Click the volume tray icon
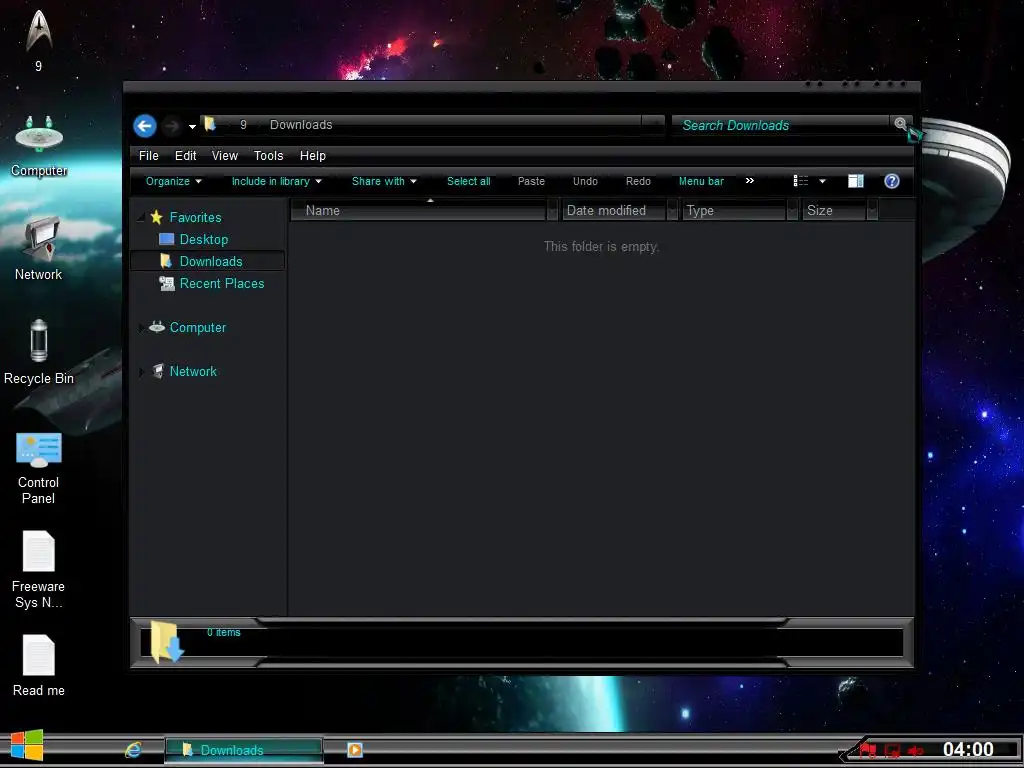Image resolution: width=1024 pixels, height=768 pixels. click(916, 751)
